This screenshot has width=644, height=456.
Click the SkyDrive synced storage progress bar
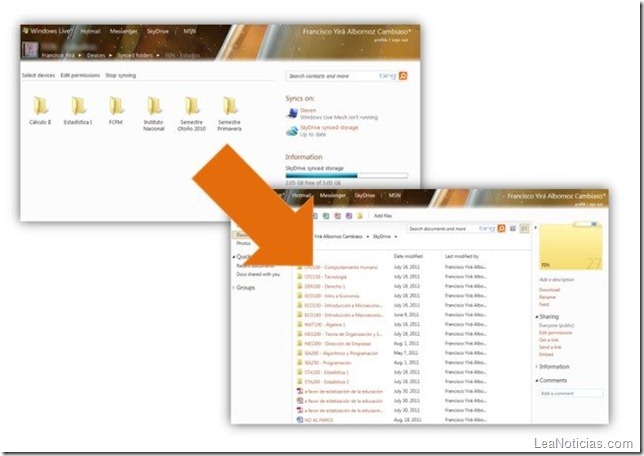point(347,175)
